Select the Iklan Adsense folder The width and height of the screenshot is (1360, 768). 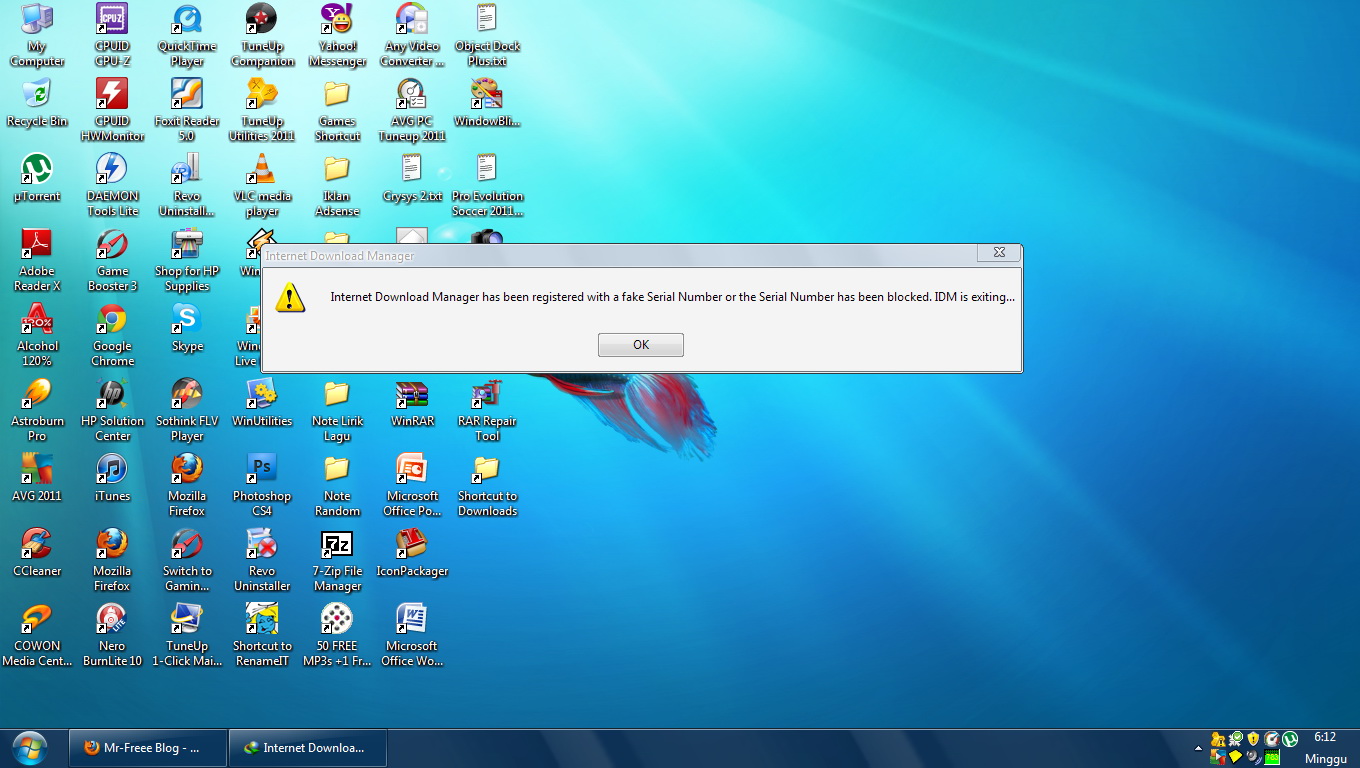click(x=337, y=185)
